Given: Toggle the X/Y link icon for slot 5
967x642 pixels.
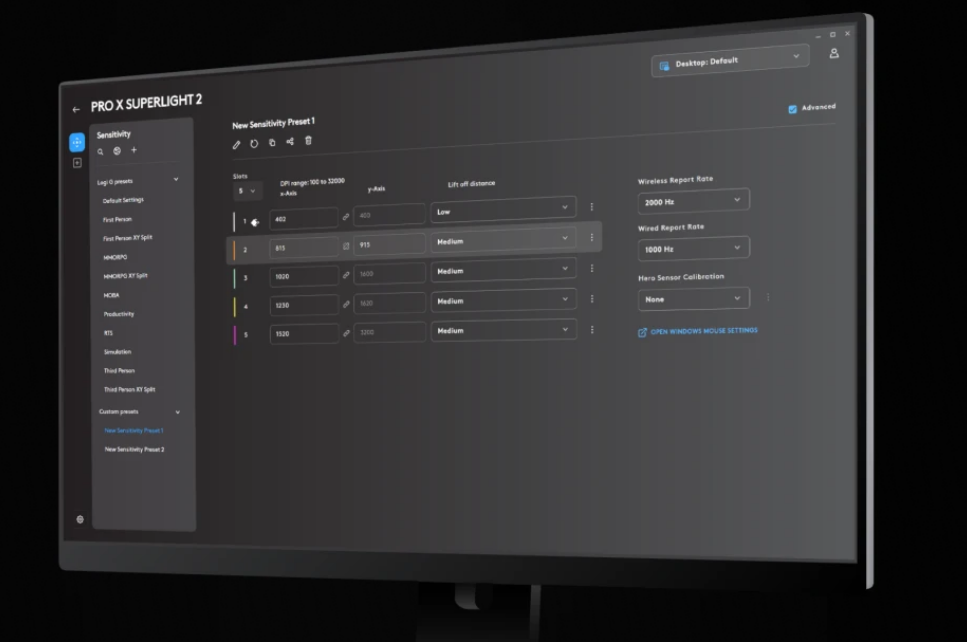Looking at the screenshot, I should (346, 333).
